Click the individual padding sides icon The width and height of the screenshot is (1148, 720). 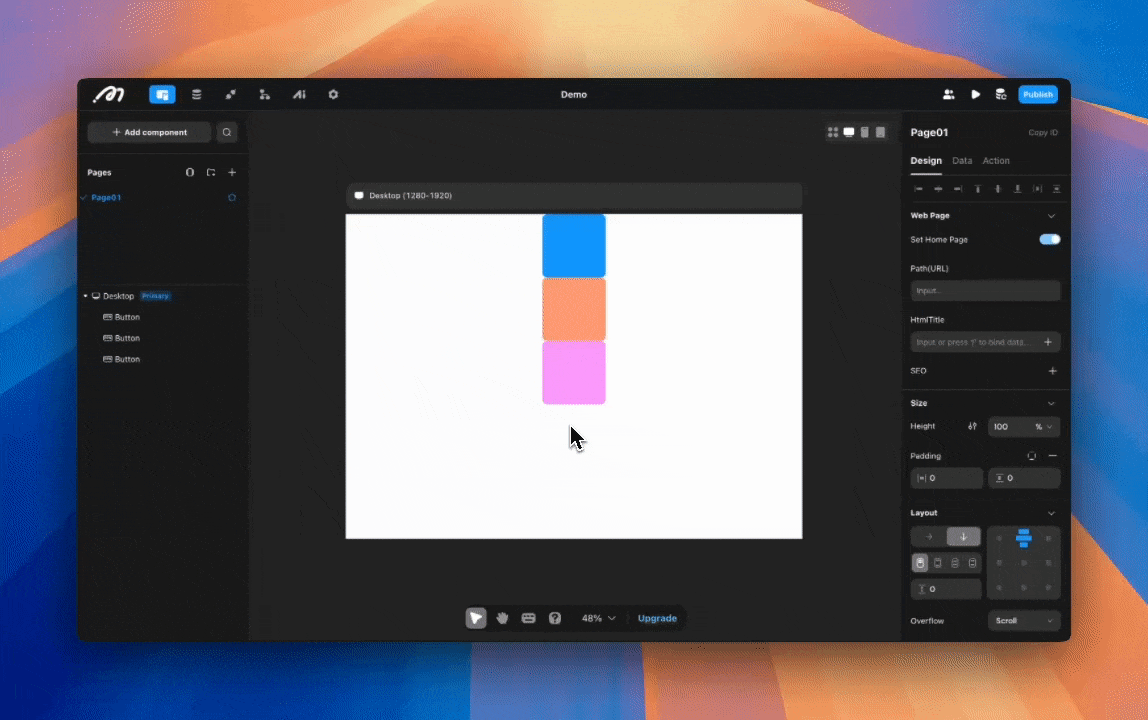coord(1032,456)
